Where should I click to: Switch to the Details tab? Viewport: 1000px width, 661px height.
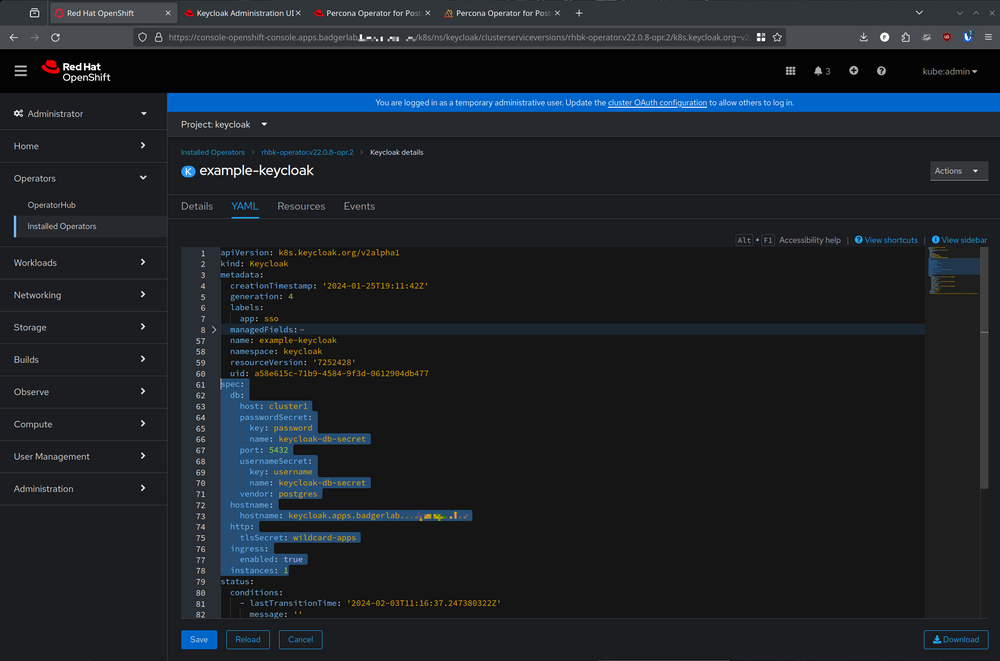tap(197, 206)
